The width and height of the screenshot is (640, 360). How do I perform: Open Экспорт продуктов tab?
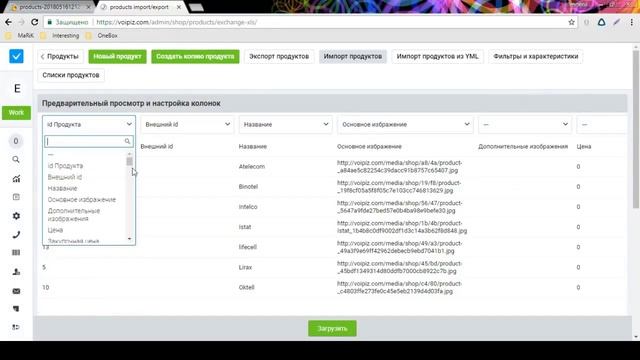279,56
